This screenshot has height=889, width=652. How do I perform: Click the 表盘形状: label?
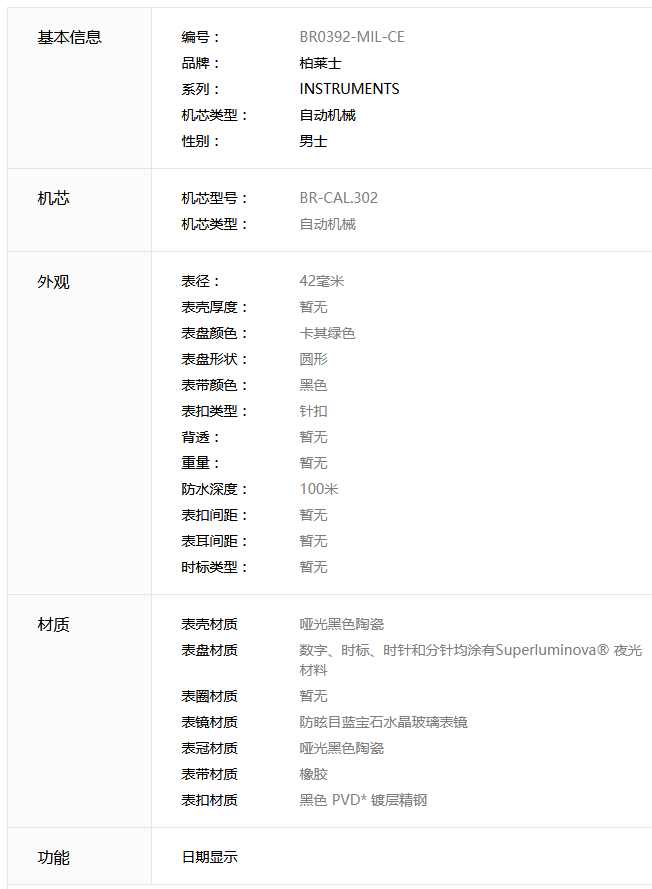click(215, 359)
